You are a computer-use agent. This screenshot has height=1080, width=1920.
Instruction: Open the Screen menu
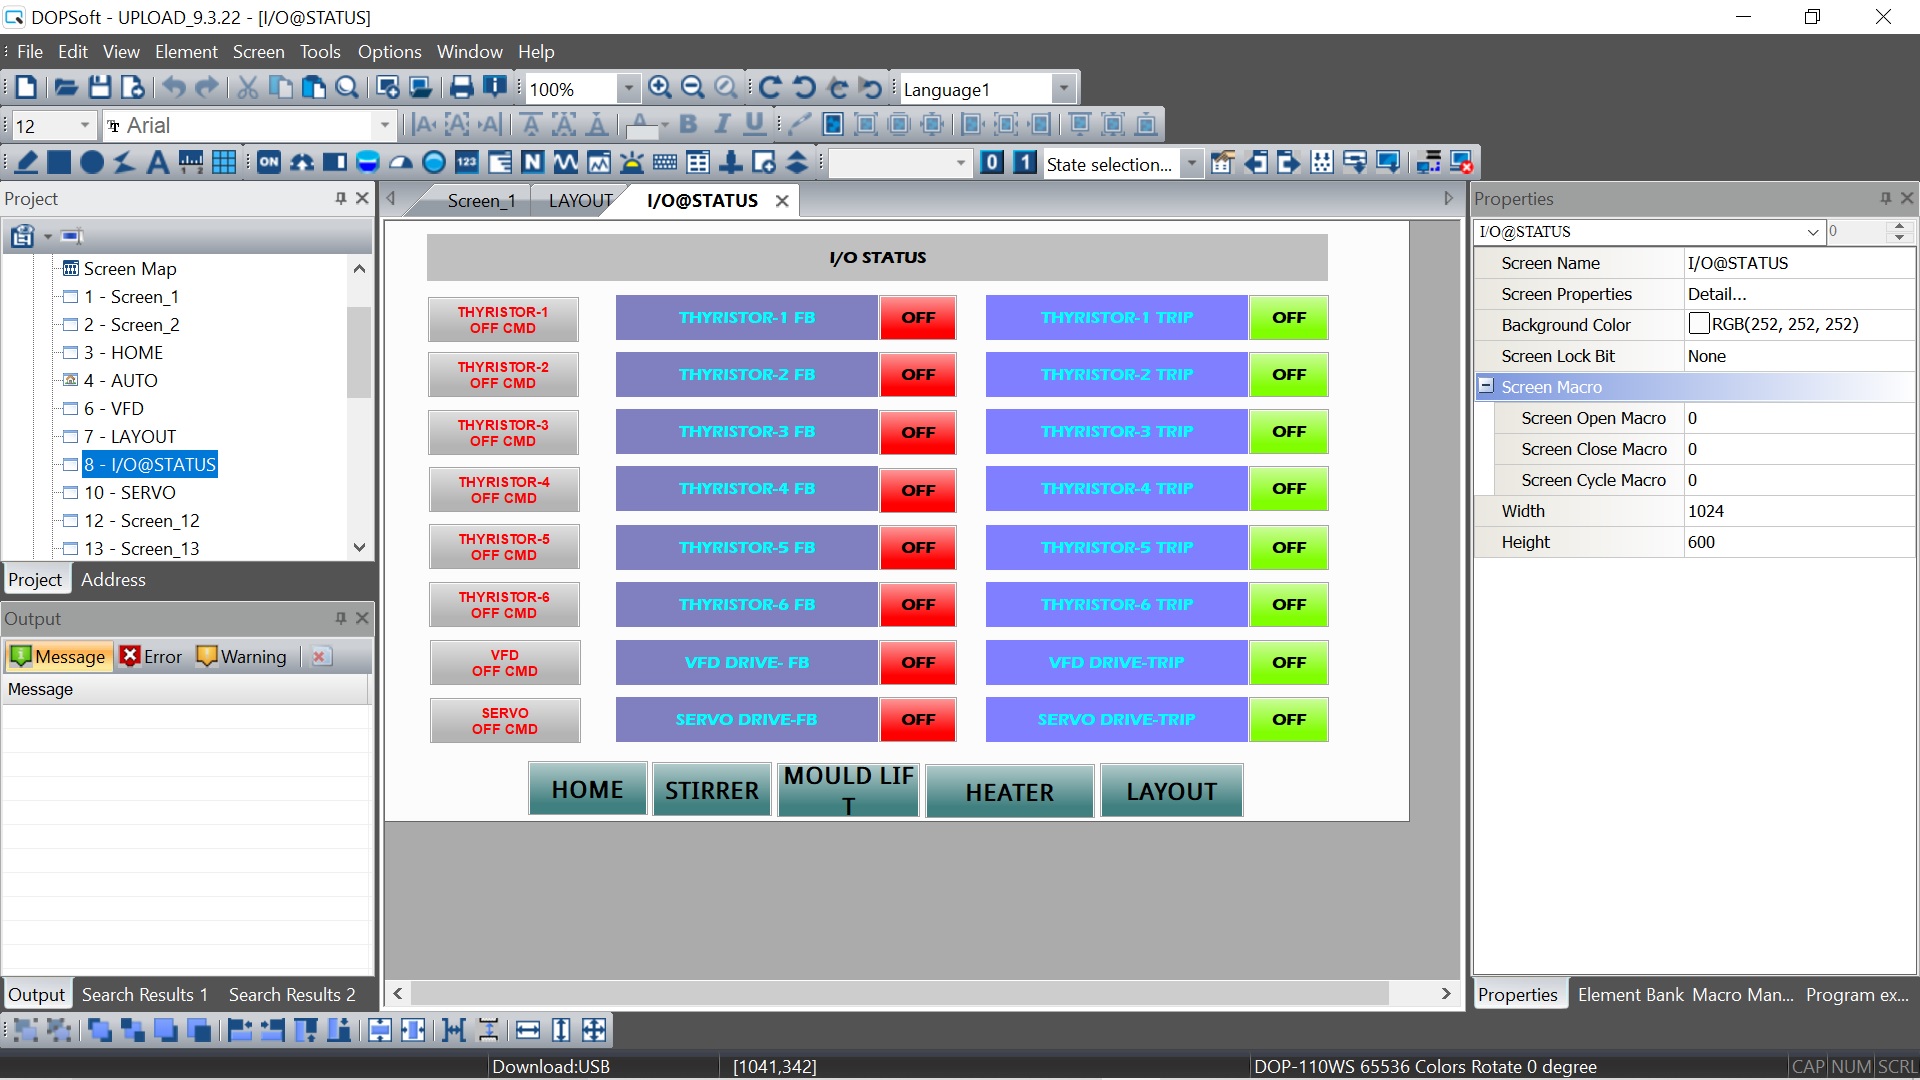click(258, 52)
